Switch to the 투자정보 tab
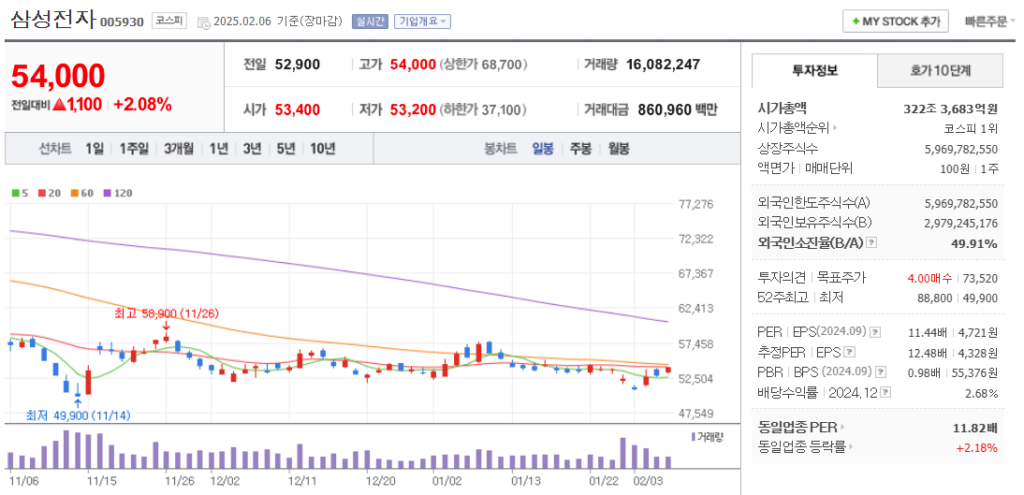This screenshot has height=495, width=1024. coord(814,71)
